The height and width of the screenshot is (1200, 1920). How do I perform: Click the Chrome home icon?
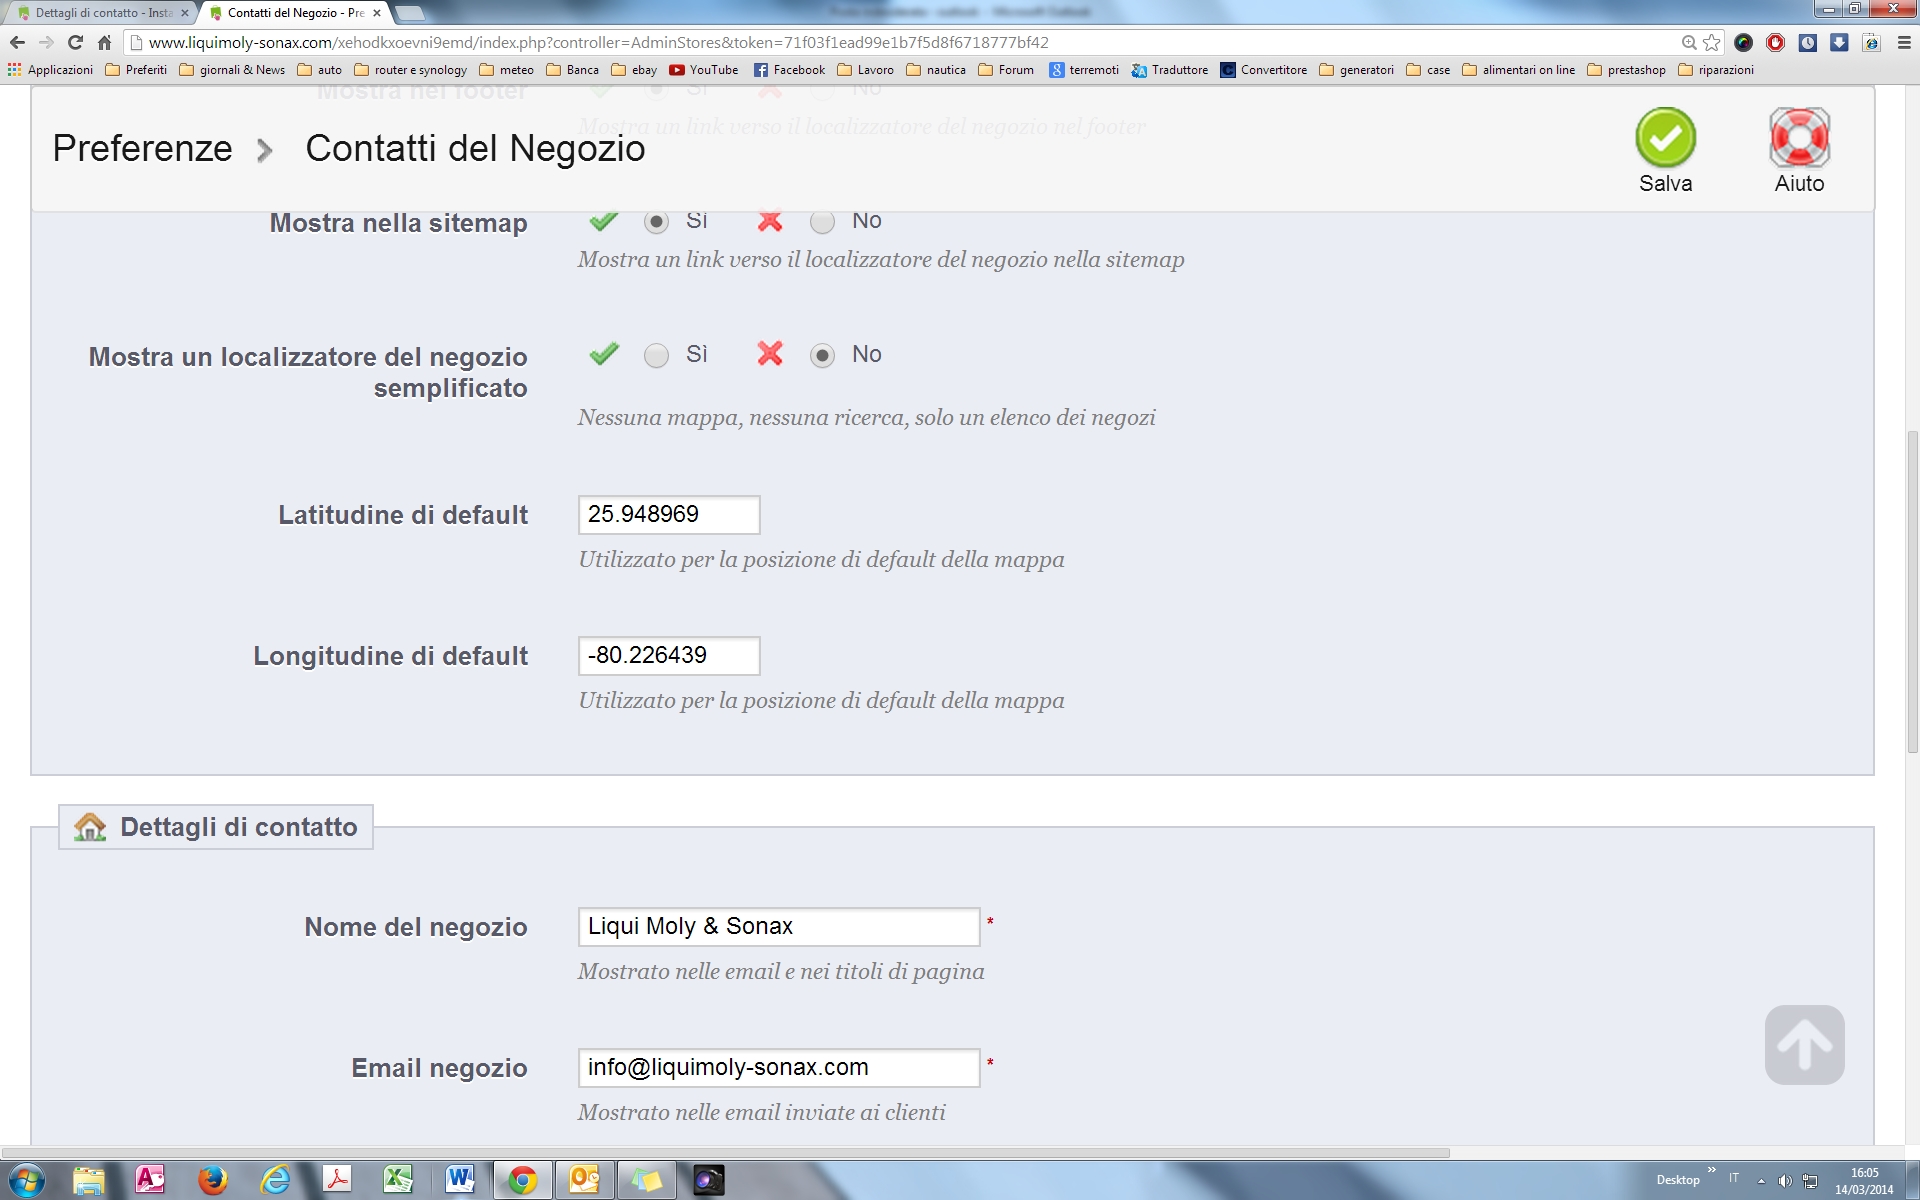(104, 42)
